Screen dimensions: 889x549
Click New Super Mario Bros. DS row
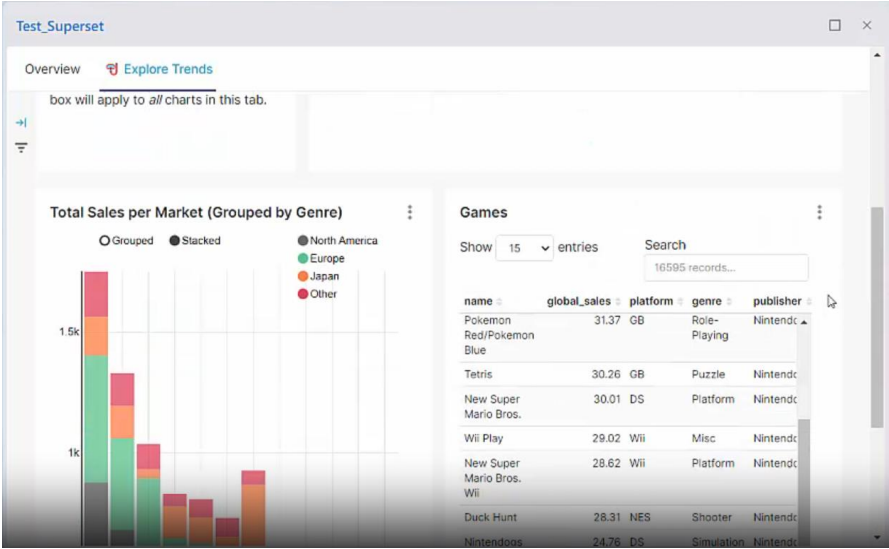pyautogui.click(x=628, y=407)
